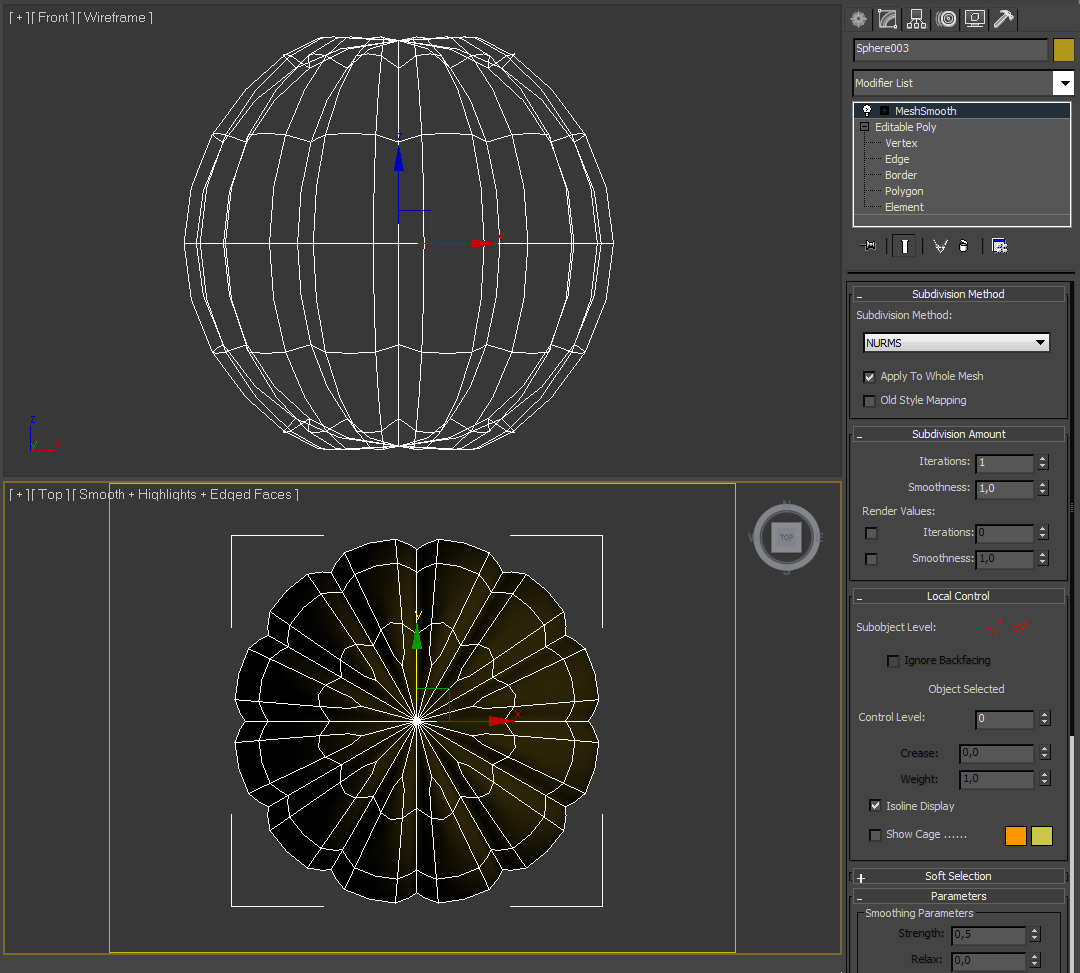Open the Motion panel icon
Image resolution: width=1080 pixels, height=973 pixels.
point(946,19)
